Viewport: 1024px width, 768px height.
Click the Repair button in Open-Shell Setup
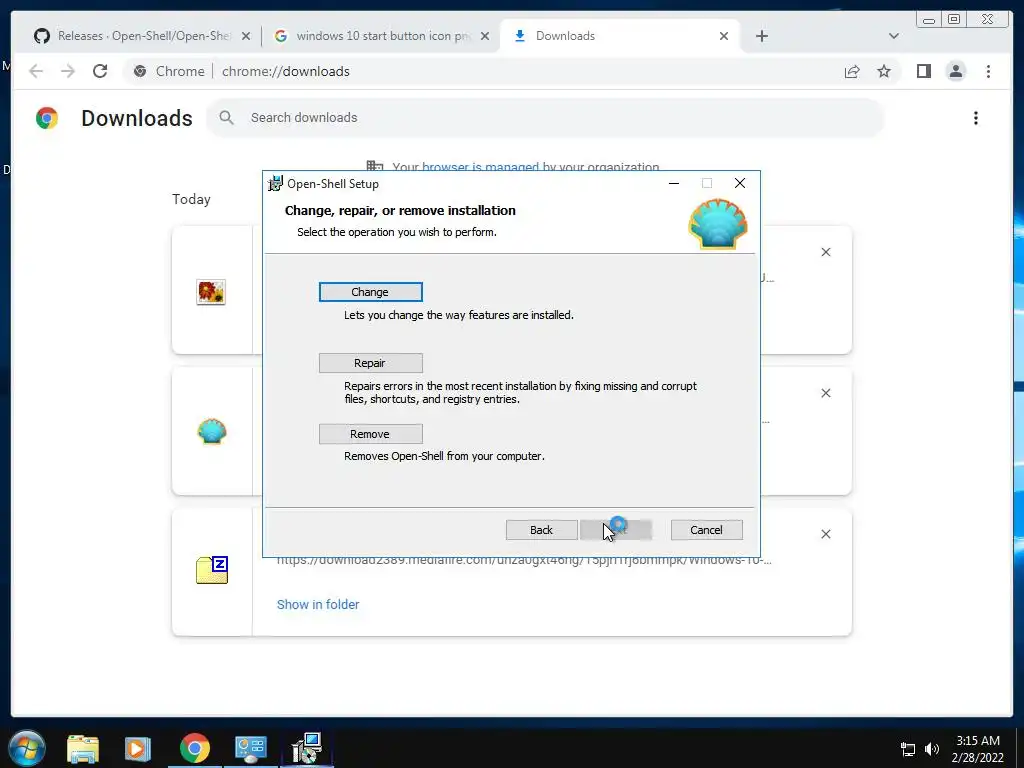coord(370,363)
